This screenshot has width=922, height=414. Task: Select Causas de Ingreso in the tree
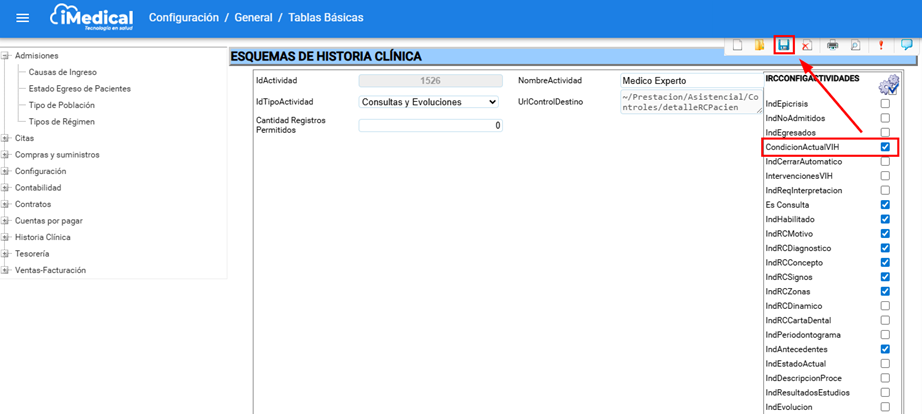61,72
